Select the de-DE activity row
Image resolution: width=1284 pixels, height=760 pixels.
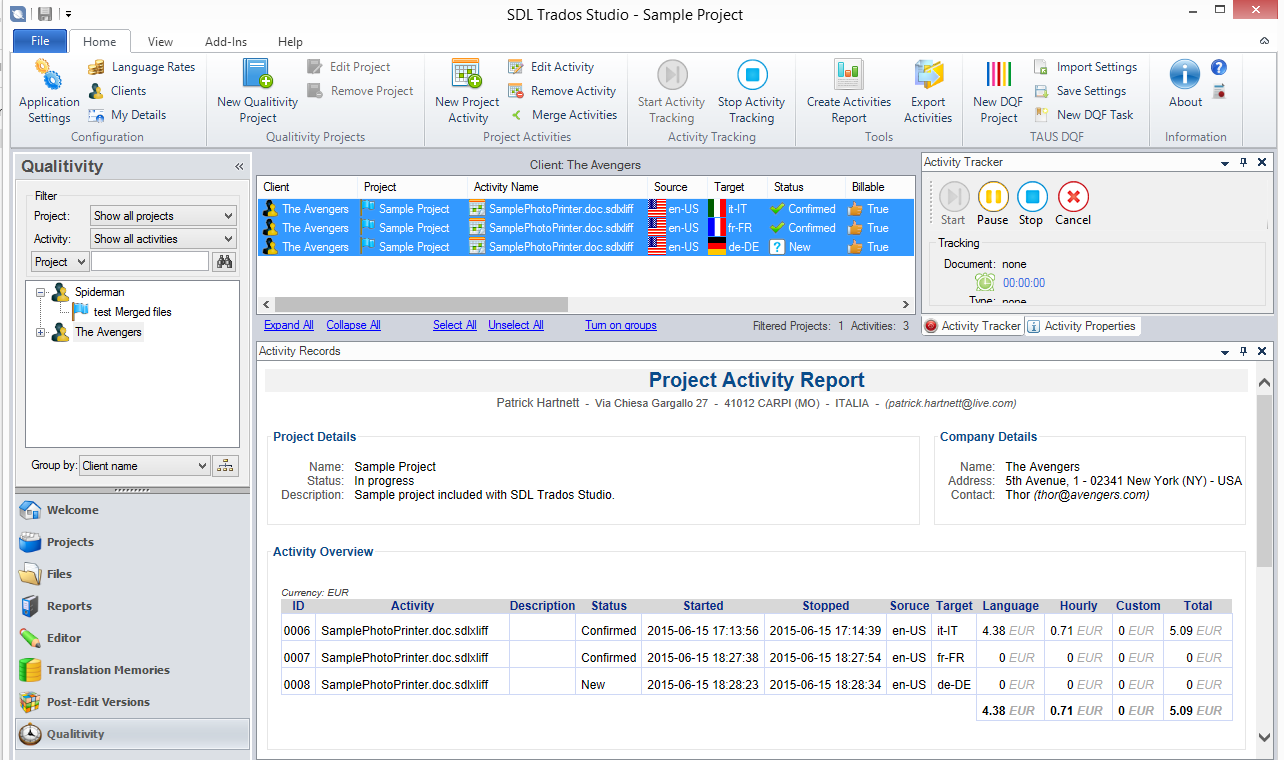585,247
